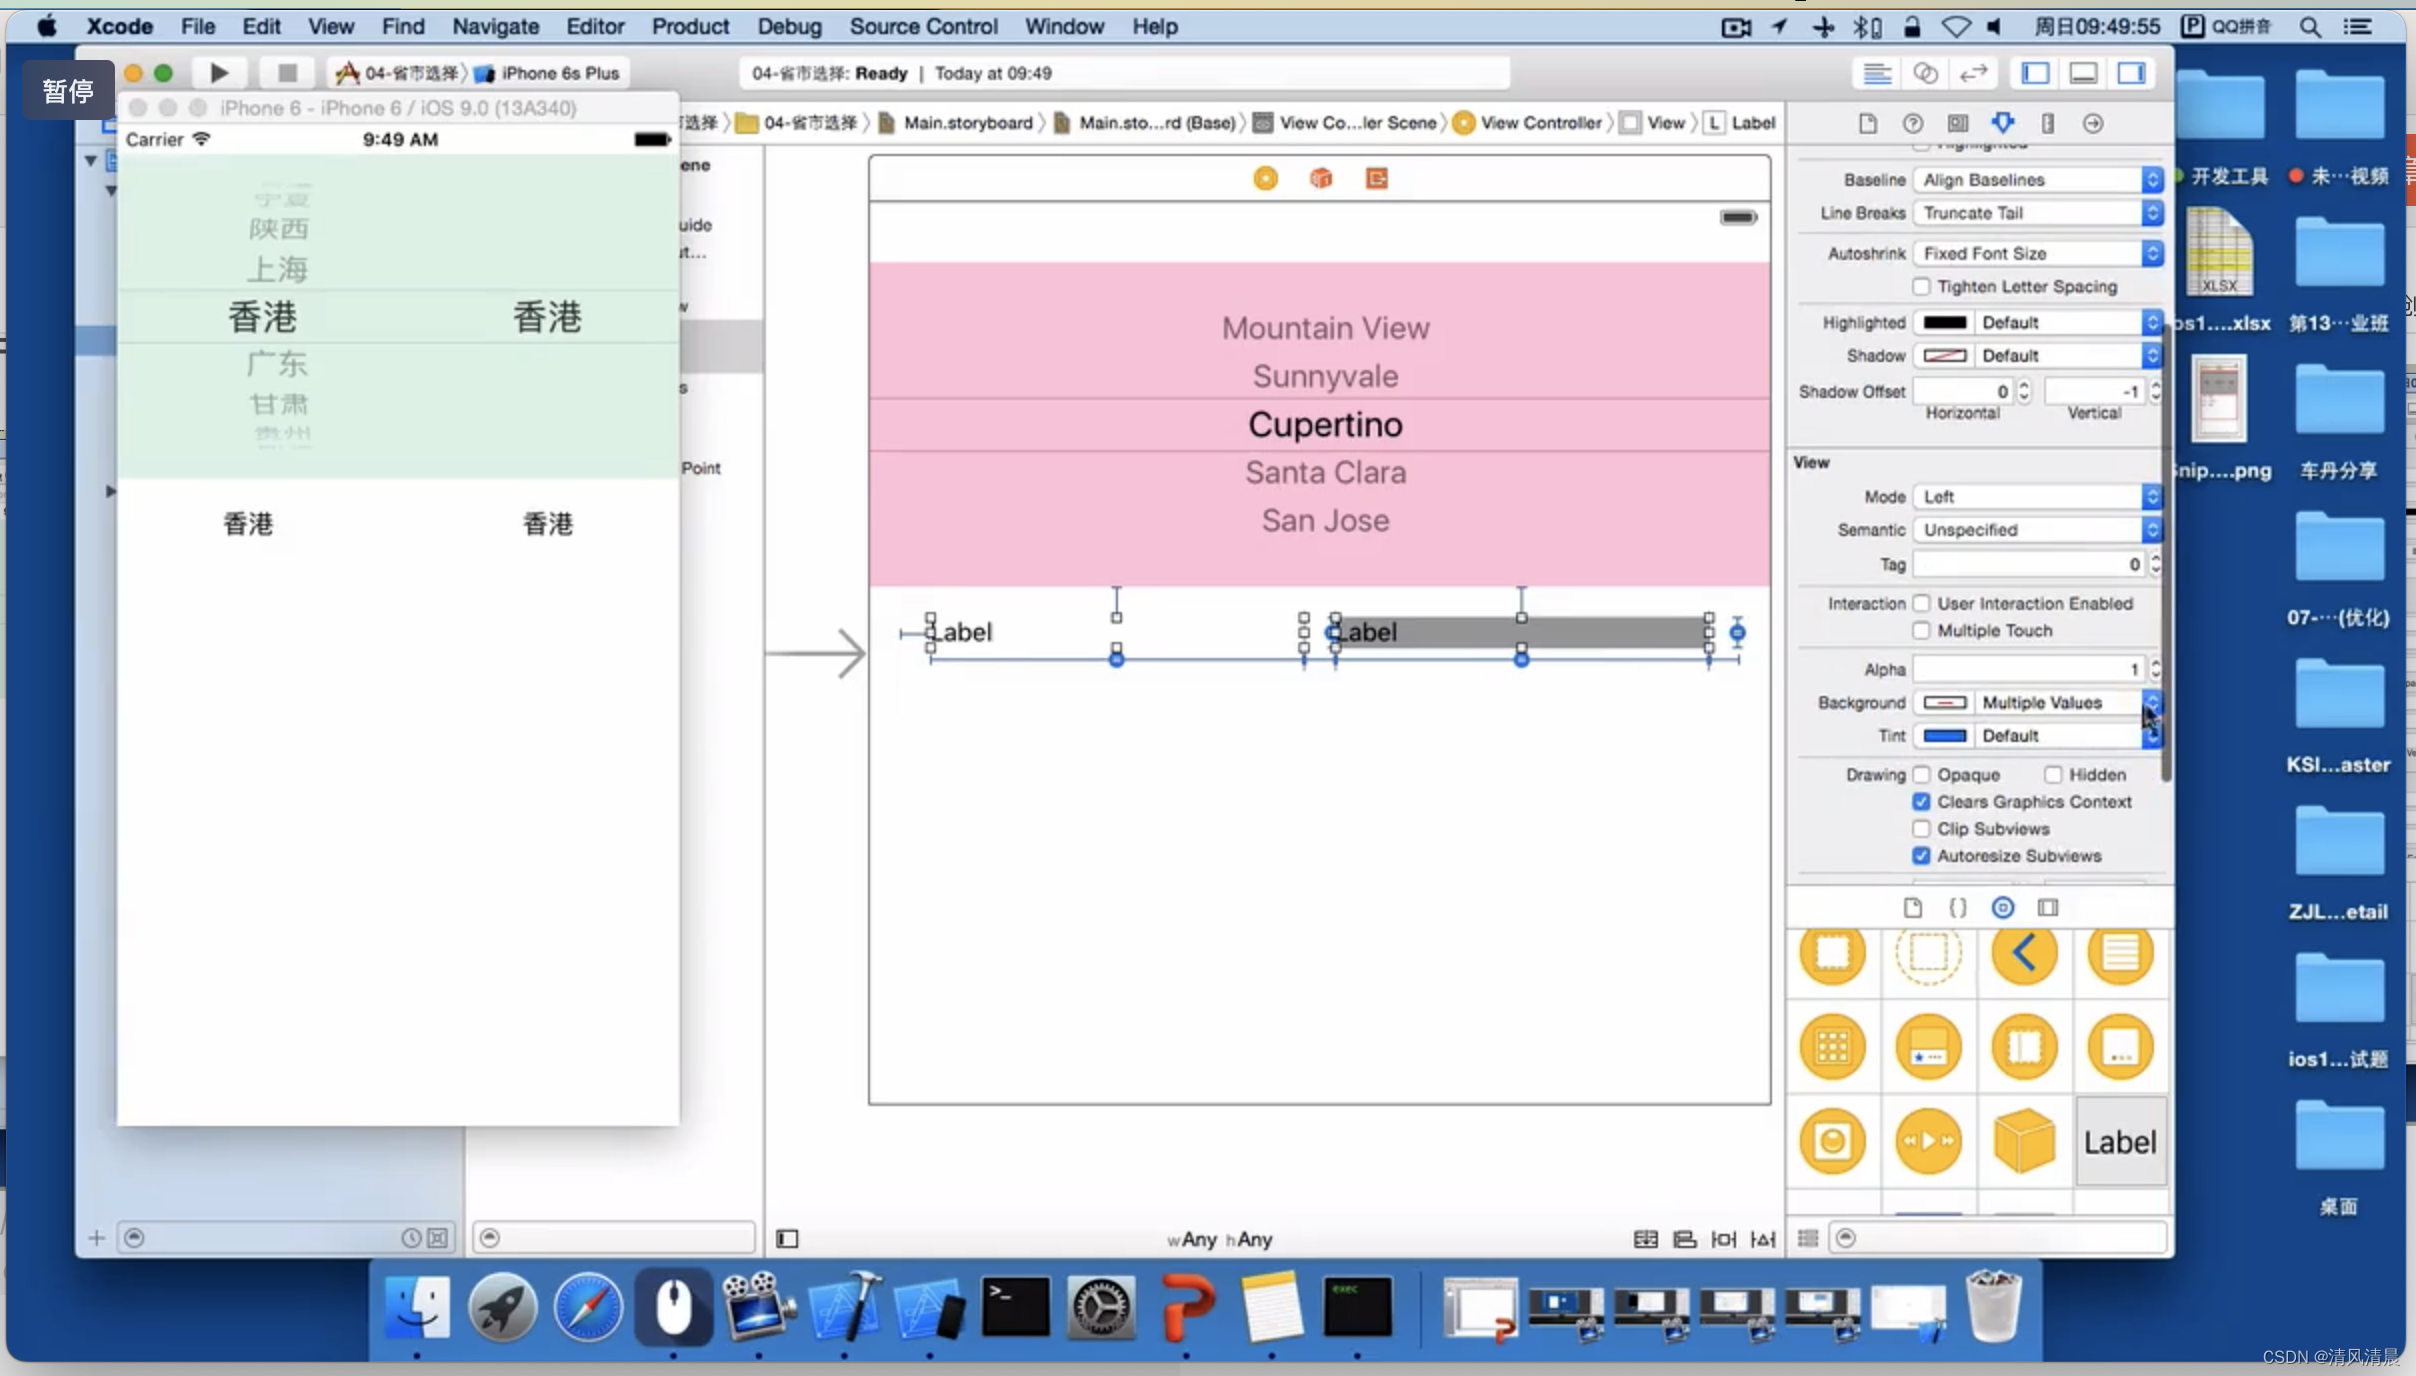Click the Alpha value field
Viewport: 2416px width, 1376px height.
coord(2029,669)
